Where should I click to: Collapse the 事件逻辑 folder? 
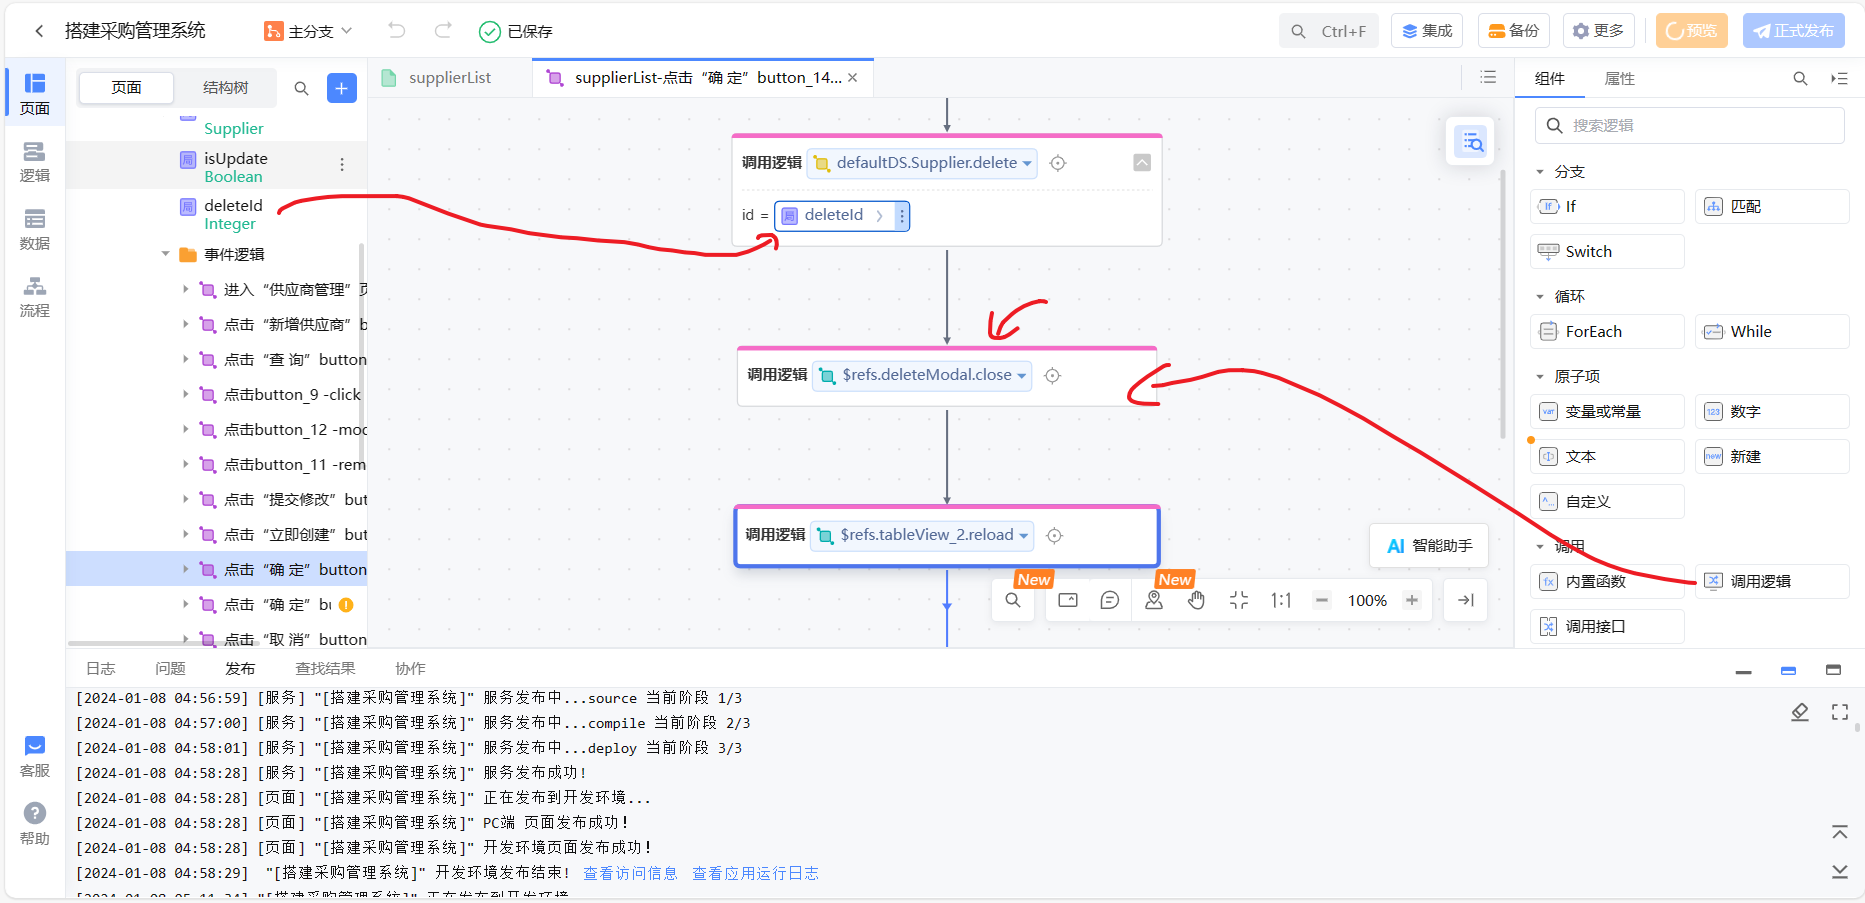[166, 254]
